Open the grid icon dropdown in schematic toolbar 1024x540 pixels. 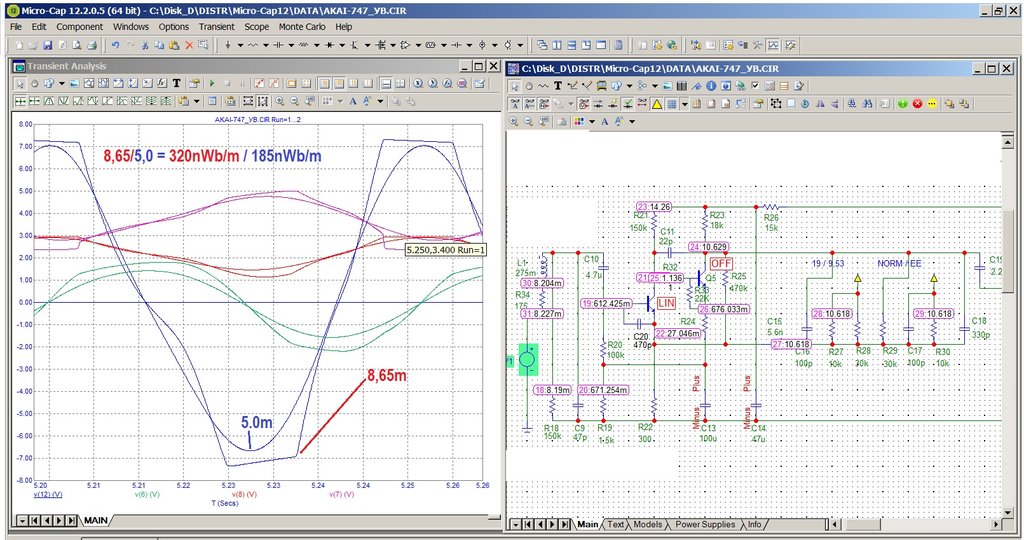[684, 104]
